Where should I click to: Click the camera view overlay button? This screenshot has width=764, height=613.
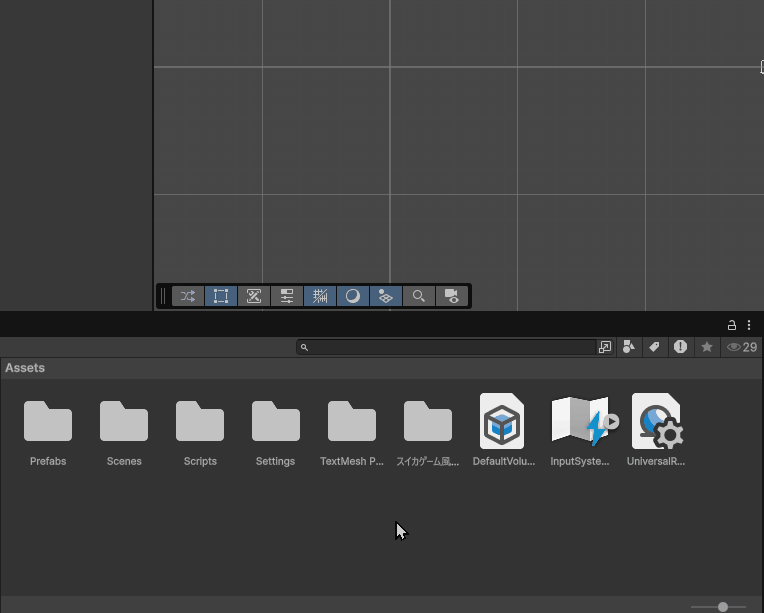pos(452,296)
